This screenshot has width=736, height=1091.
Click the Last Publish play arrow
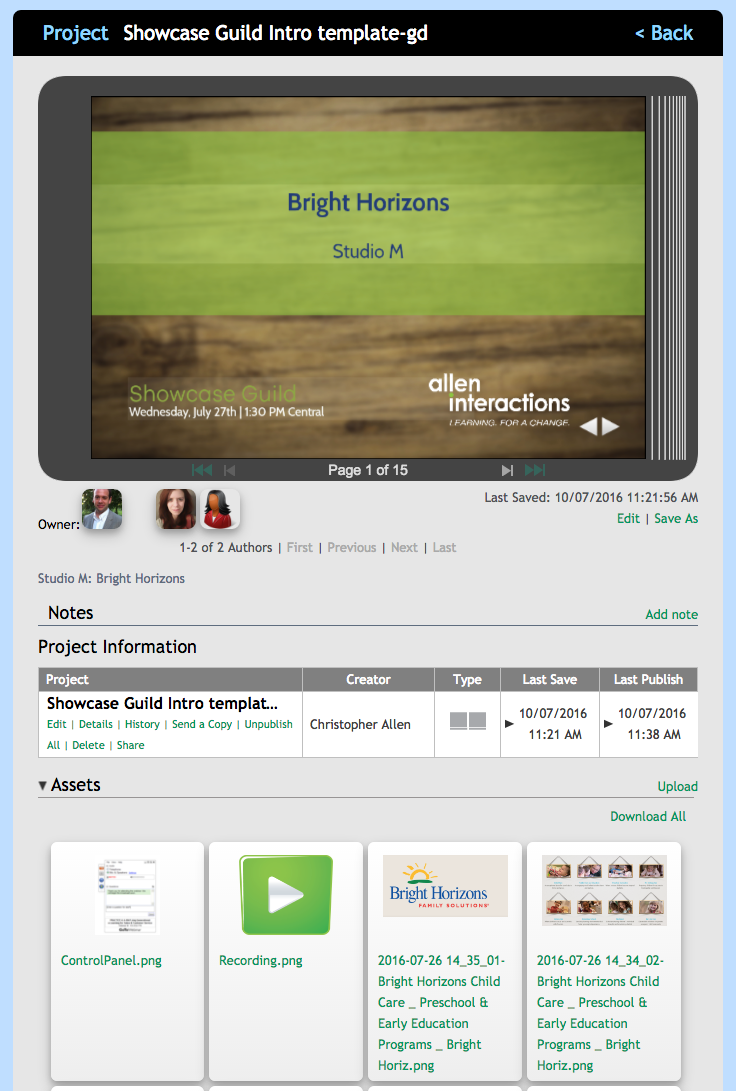coord(608,724)
